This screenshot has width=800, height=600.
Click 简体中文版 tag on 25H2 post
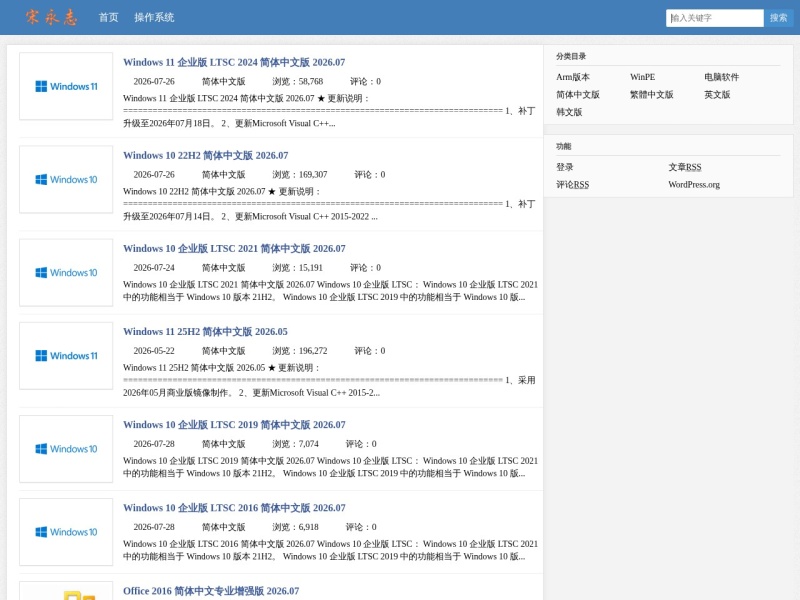pos(223,351)
